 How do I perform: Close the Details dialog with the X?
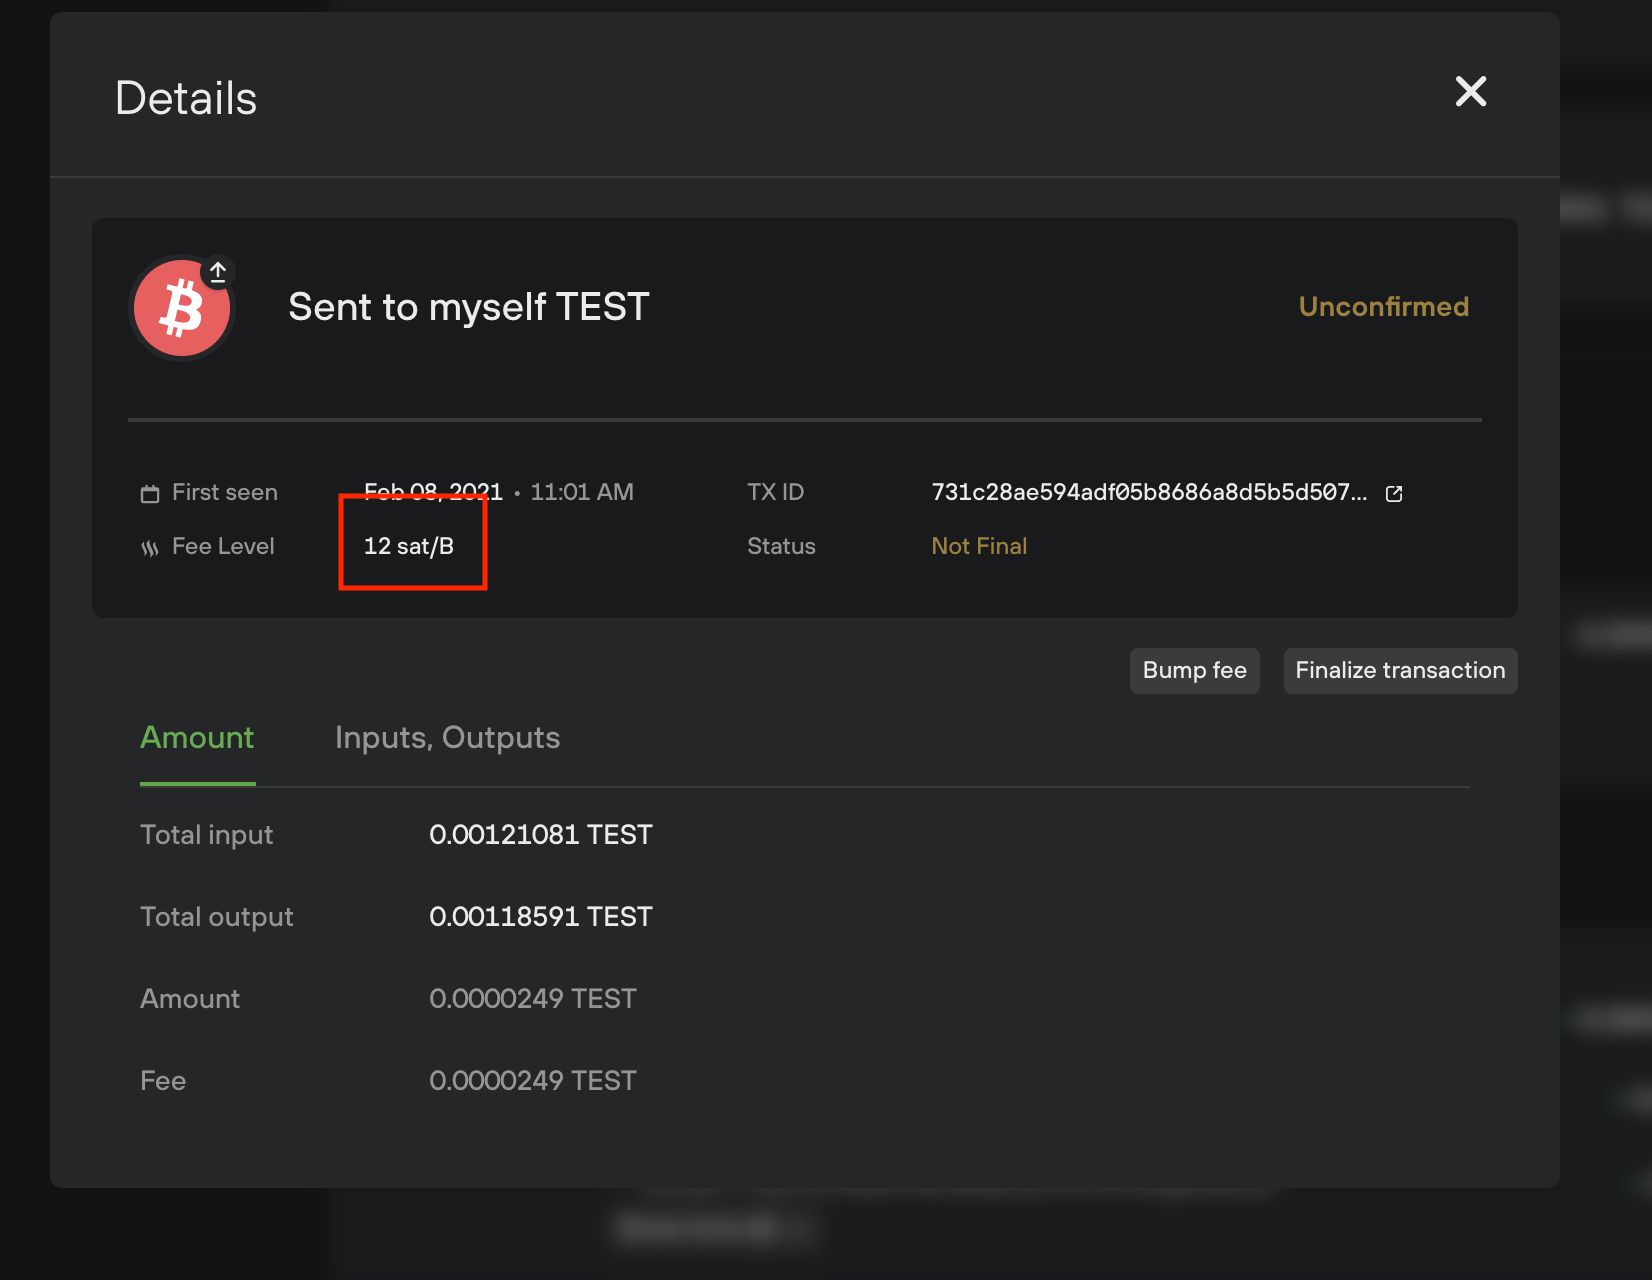1470,91
